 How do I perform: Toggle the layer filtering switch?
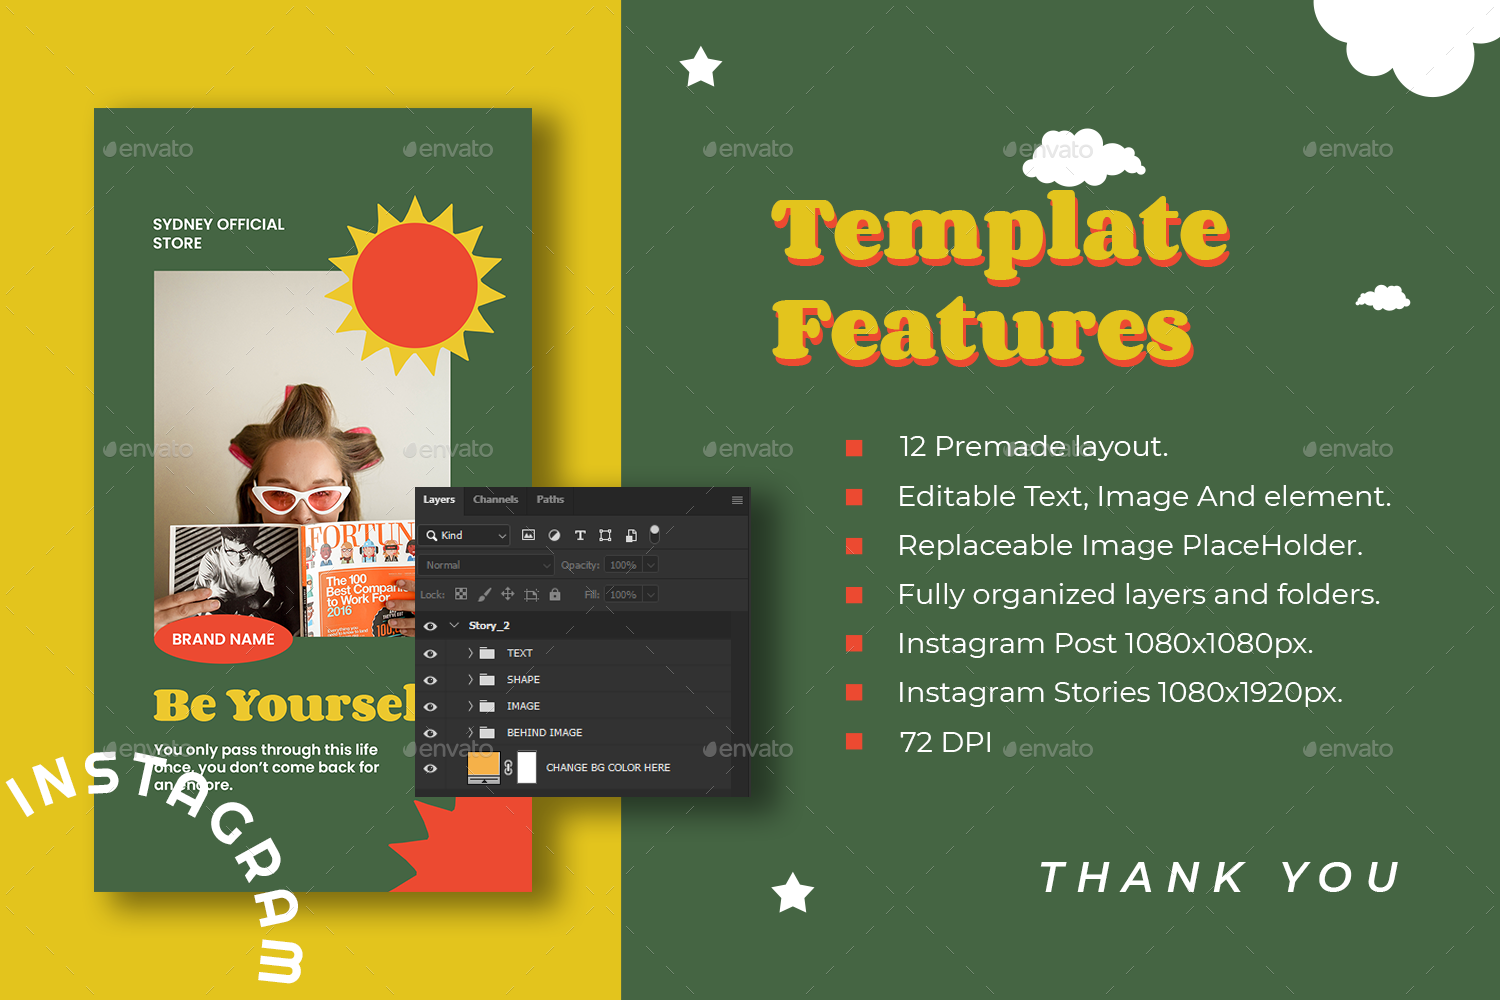[x=655, y=534]
